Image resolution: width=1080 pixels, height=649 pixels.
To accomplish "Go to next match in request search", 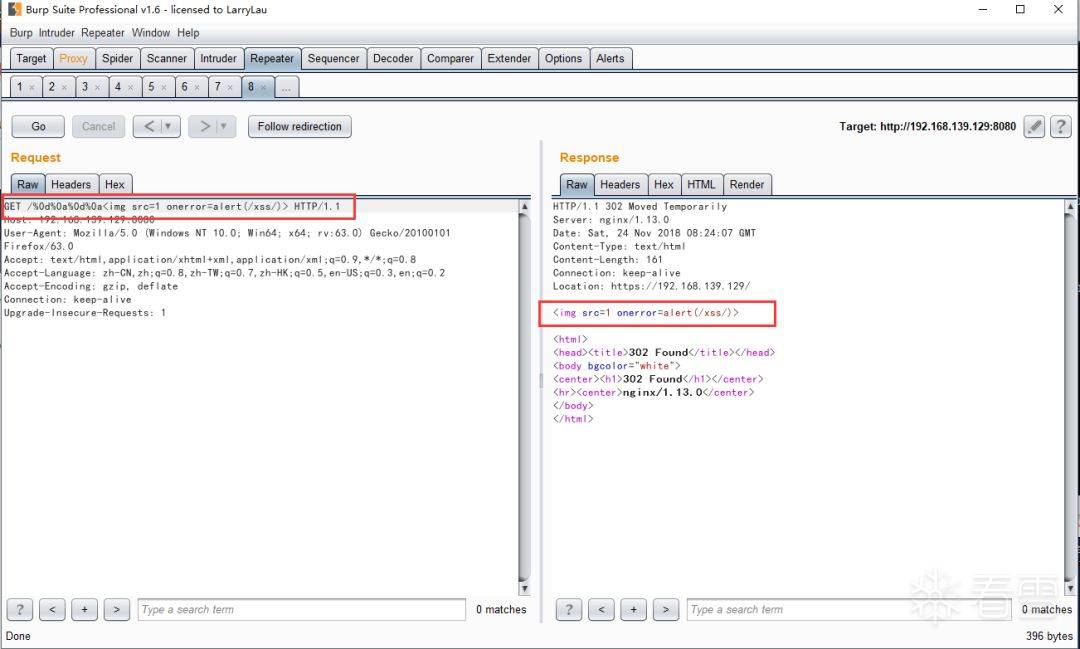I will pyautogui.click(x=116, y=610).
